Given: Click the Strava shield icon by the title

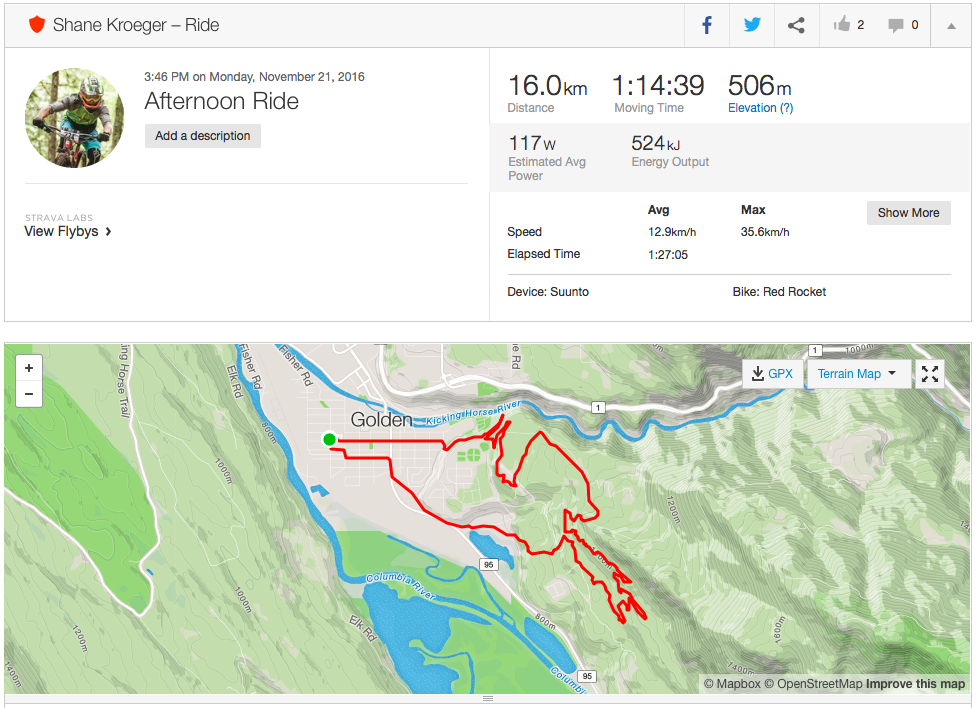Looking at the screenshot, I should click(x=37, y=25).
